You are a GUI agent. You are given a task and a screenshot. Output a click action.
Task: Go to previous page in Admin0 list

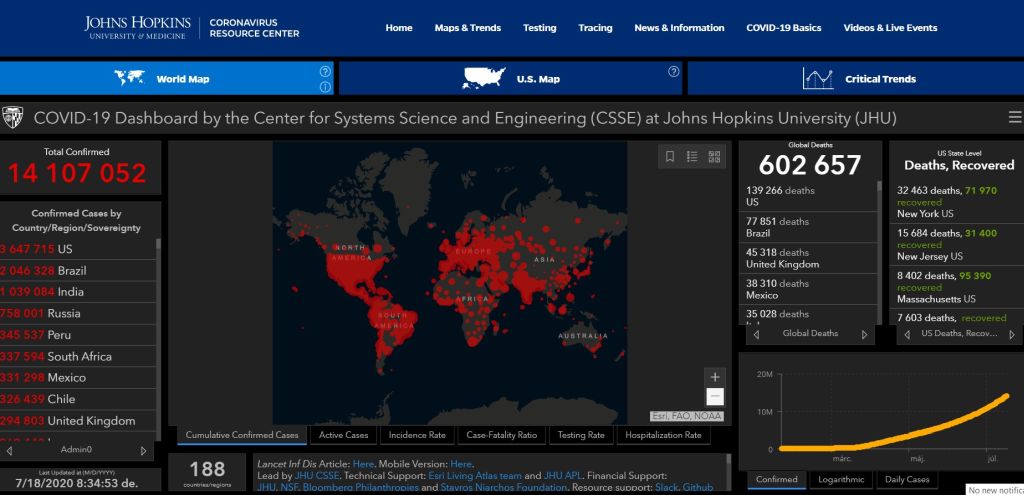coord(9,451)
